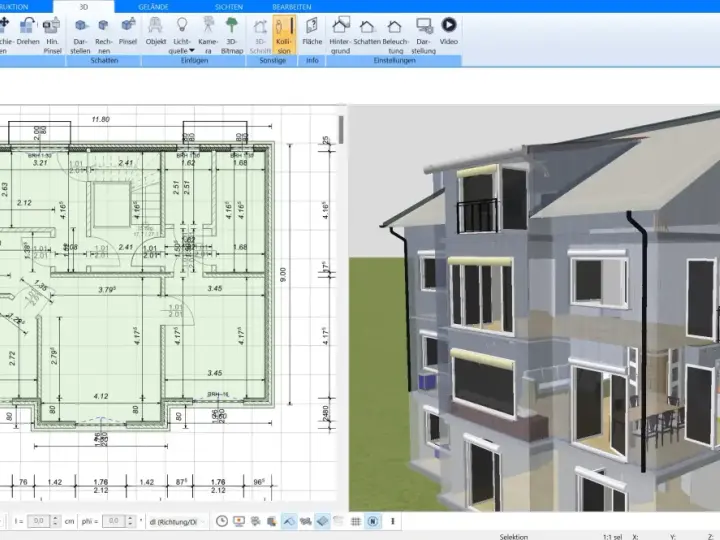The width and height of the screenshot is (720, 540).
Task: Open the bottom toolbar overflow menu
Action: click(x=393, y=521)
